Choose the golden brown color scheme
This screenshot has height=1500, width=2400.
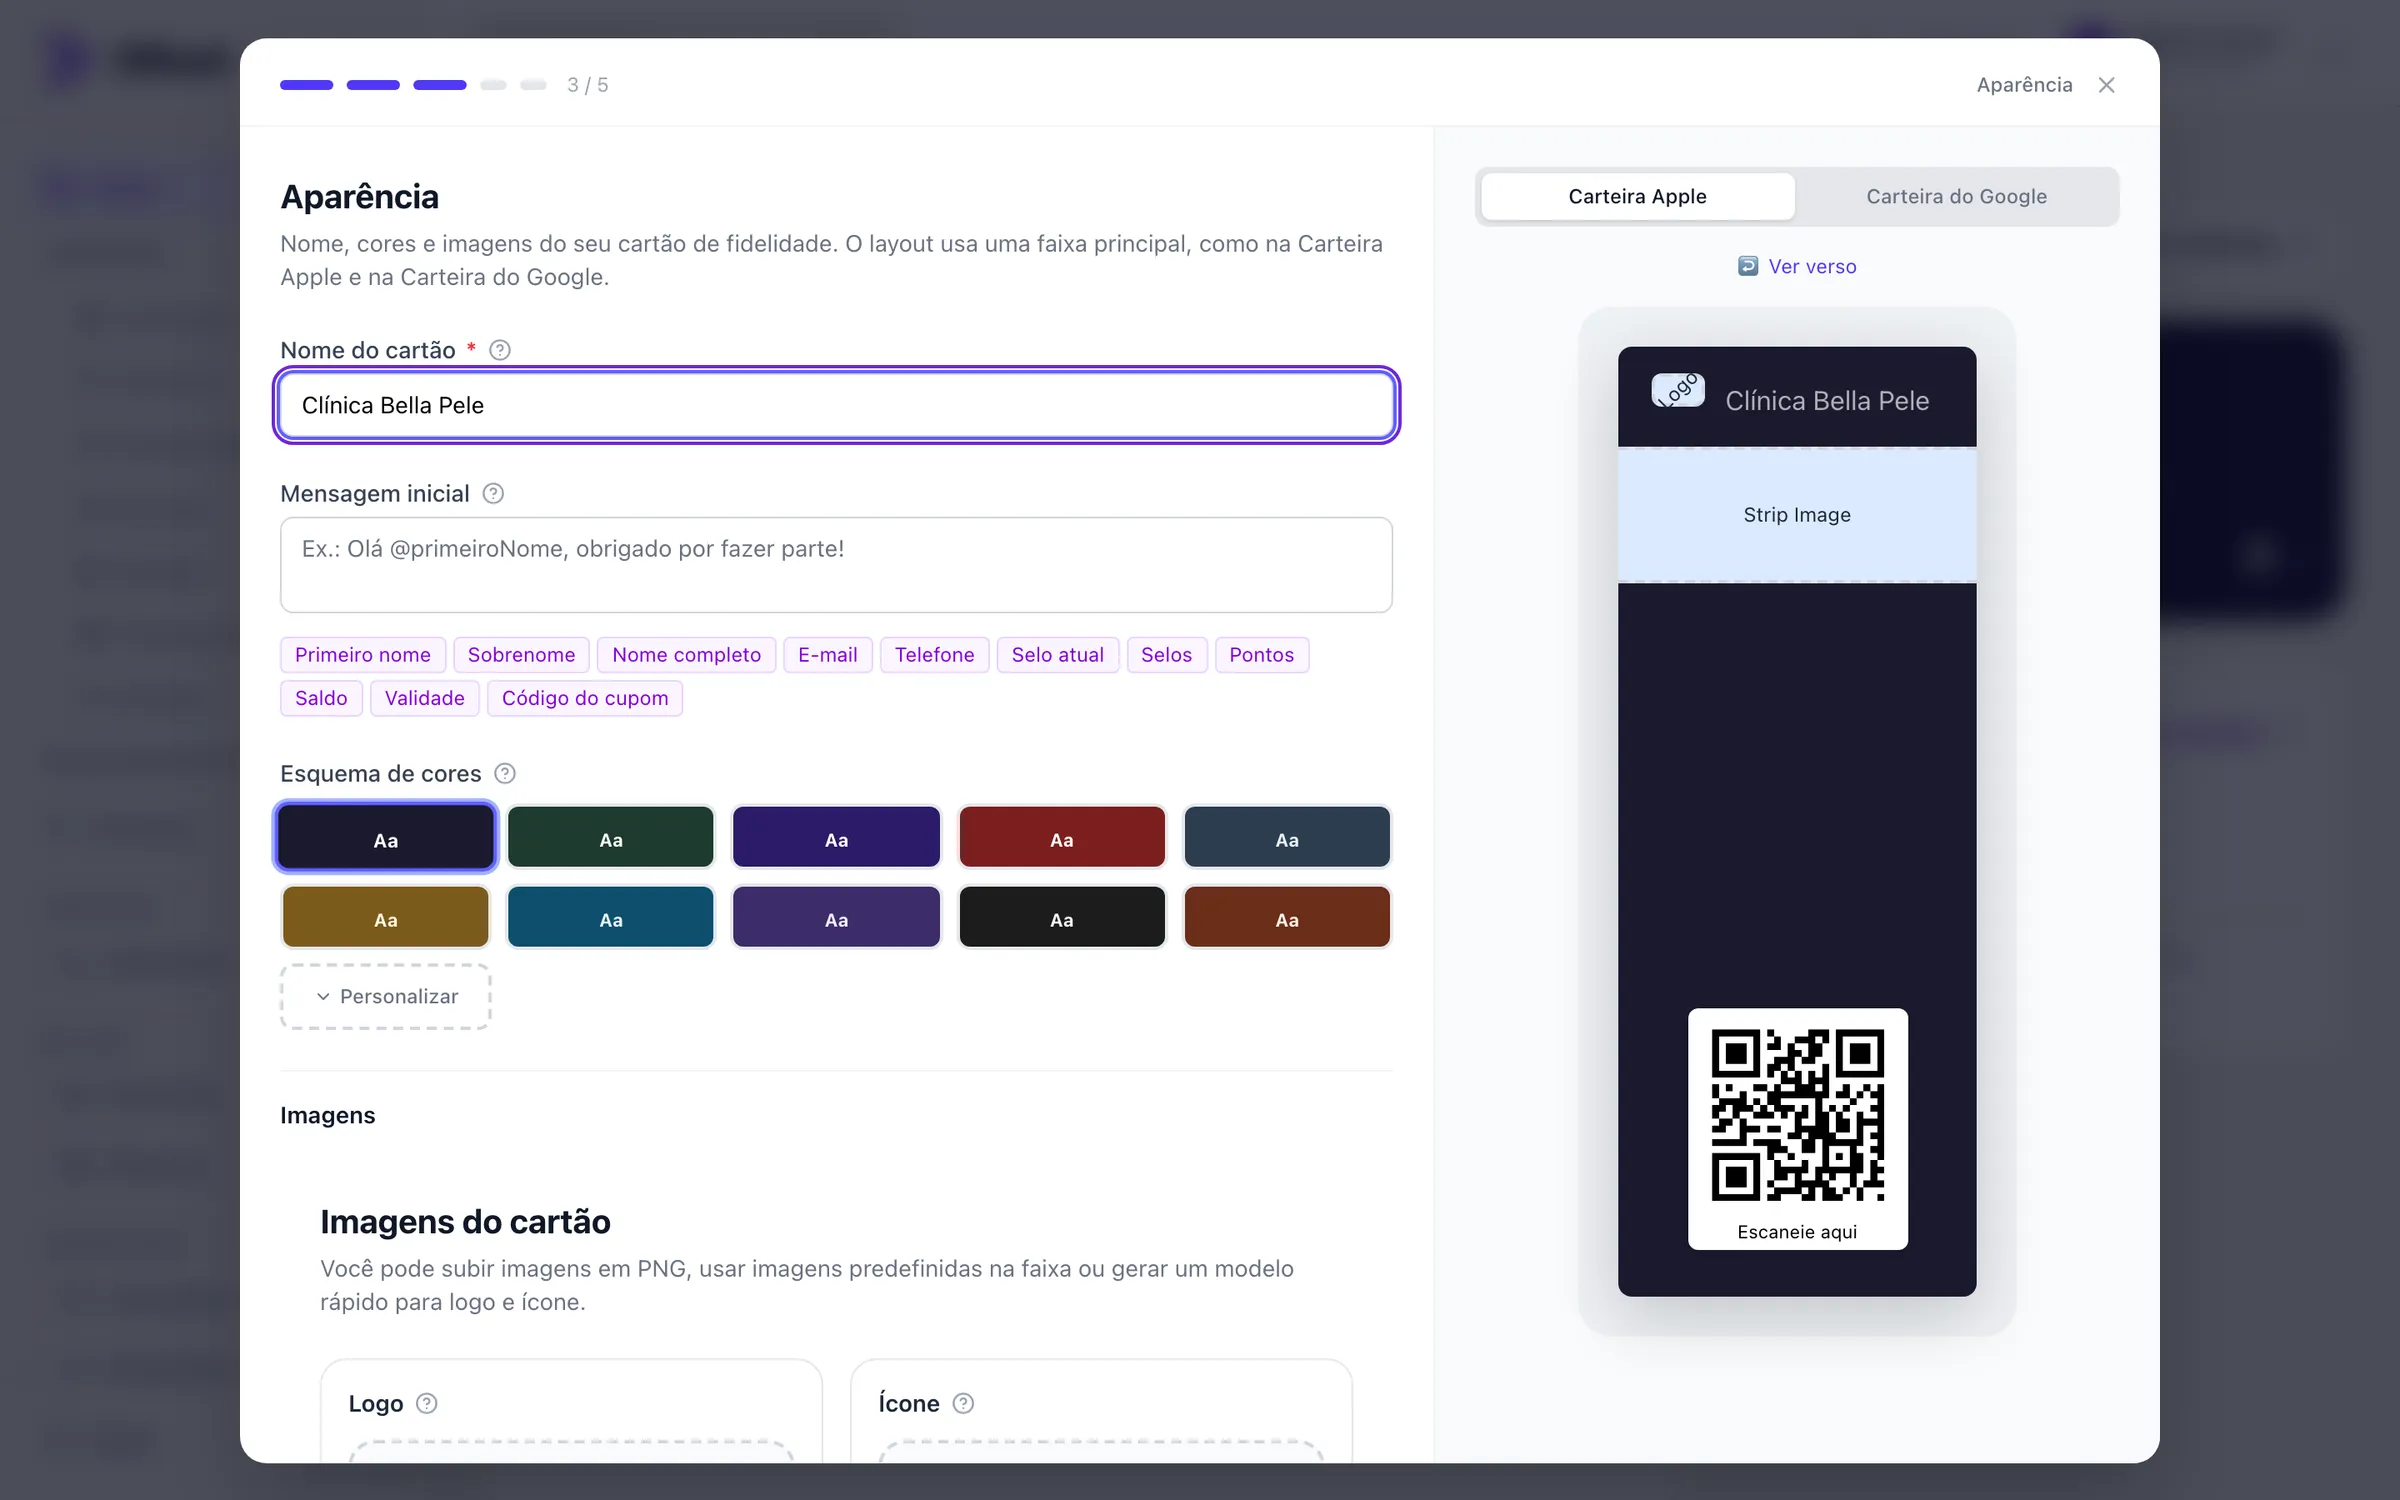tap(386, 917)
